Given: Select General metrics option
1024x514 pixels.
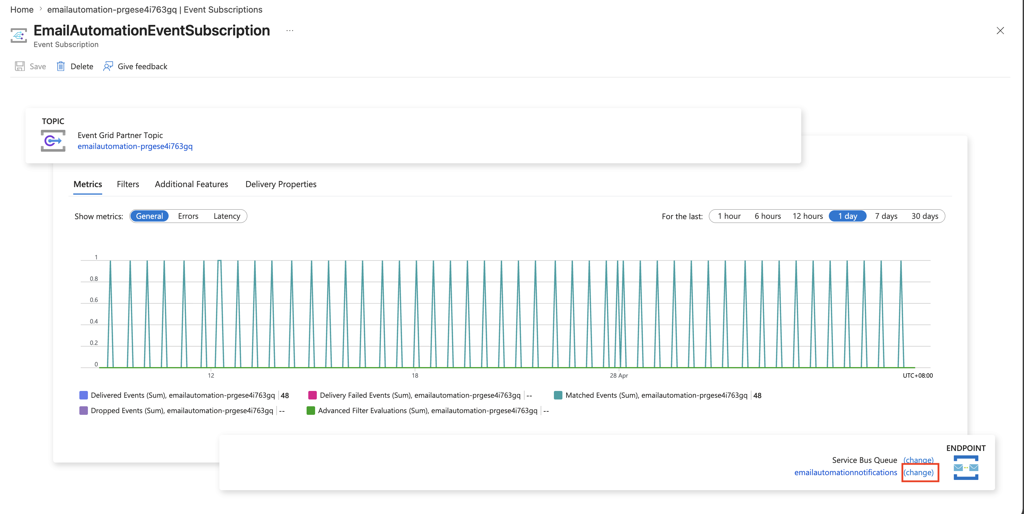Looking at the screenshot, I should (x=150, y=216).
